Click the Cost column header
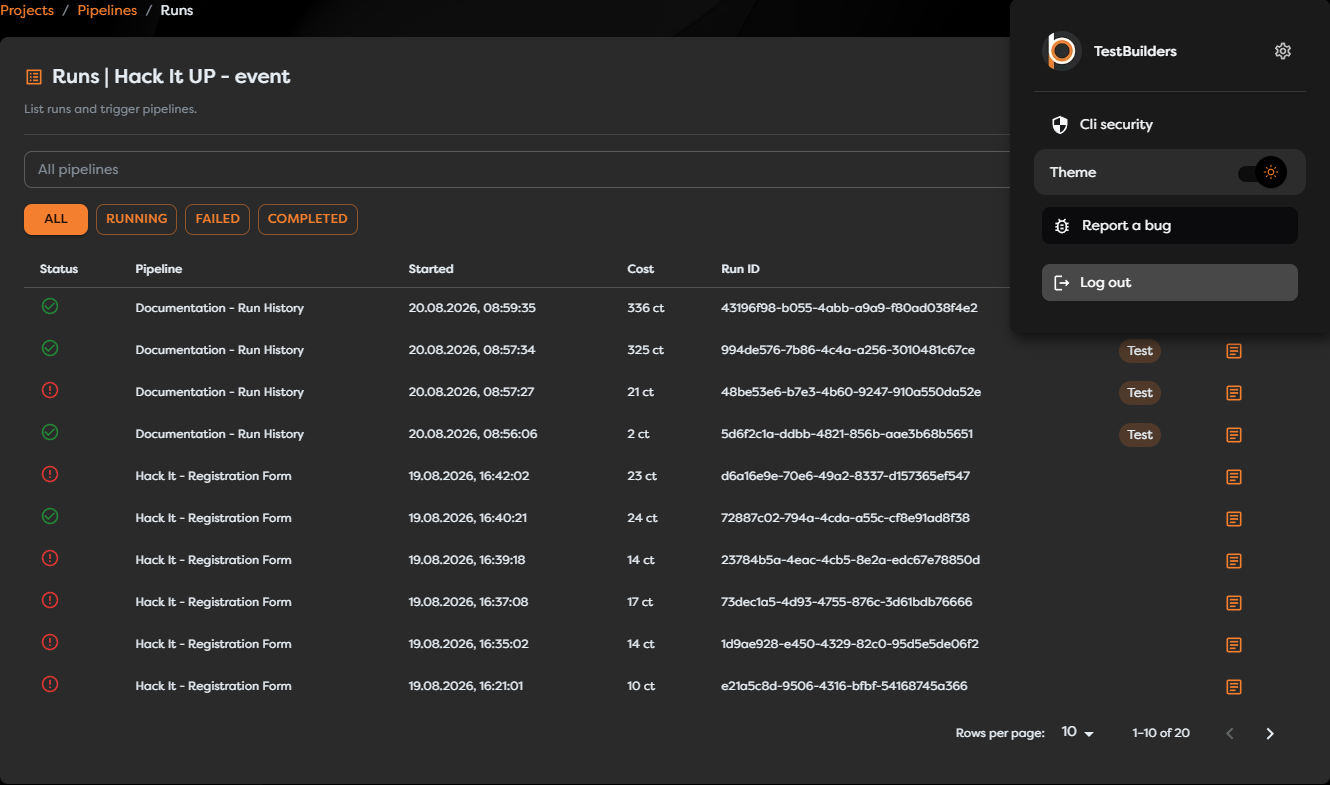This screenshot has width=1330, height=785. (641, 269)
